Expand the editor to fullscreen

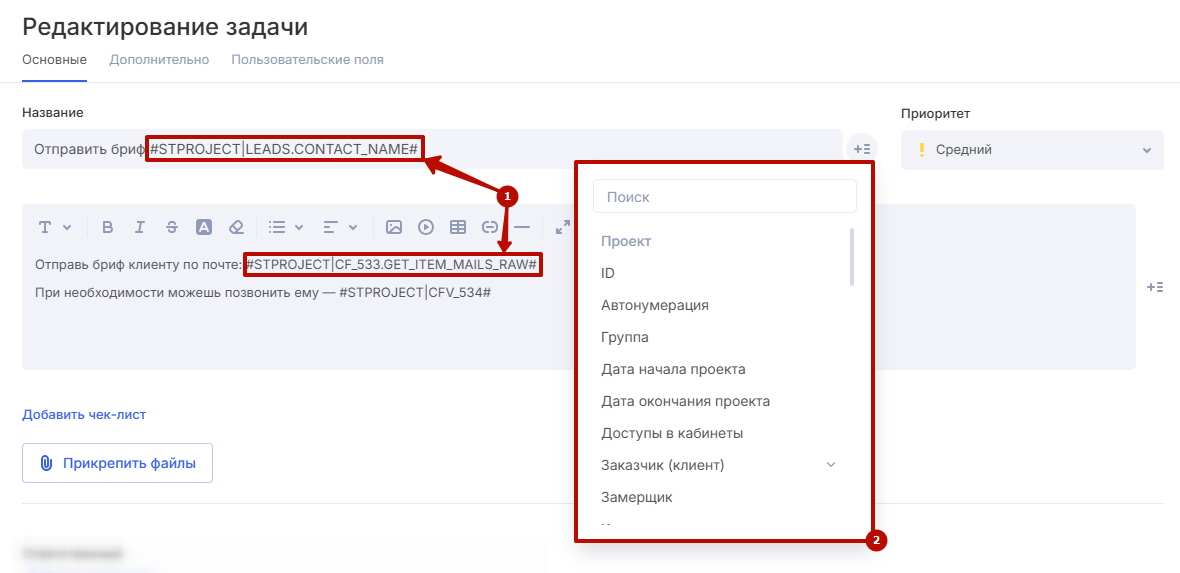pos(562,227)
